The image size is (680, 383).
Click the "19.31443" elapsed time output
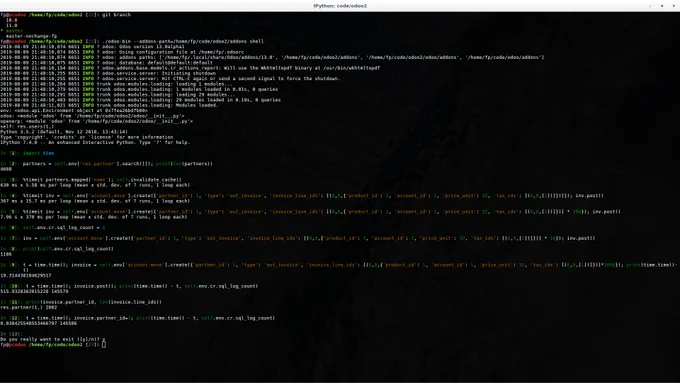coord(26,275)
